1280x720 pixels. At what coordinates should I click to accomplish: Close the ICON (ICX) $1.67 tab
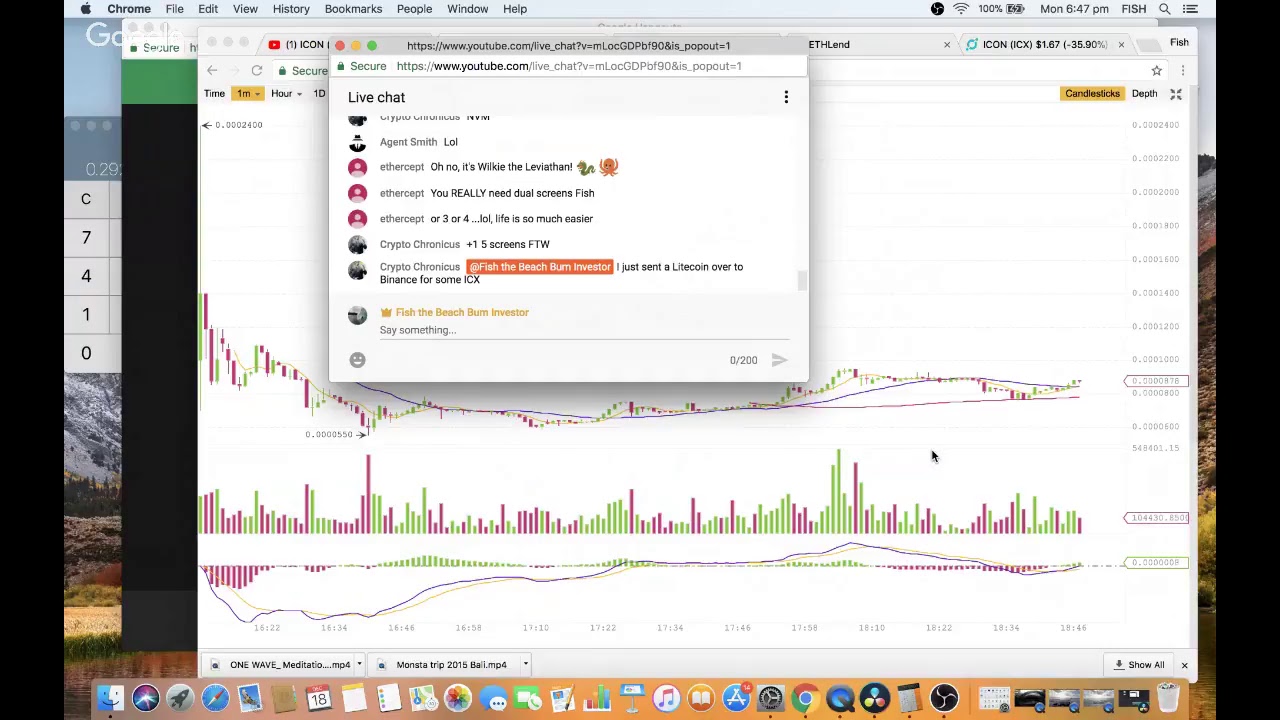point(1121,45)
